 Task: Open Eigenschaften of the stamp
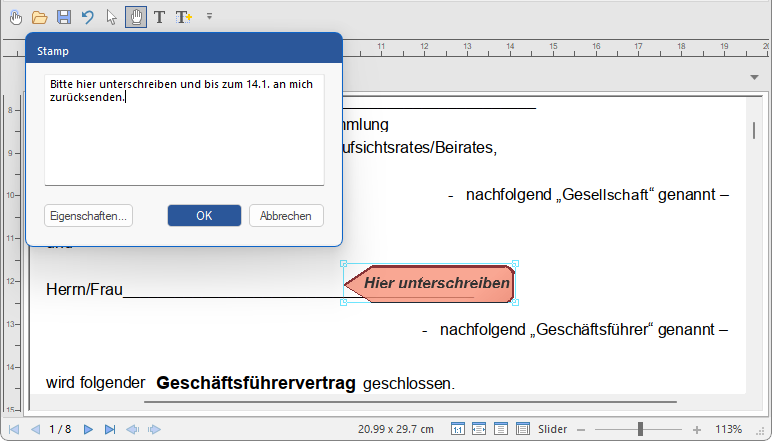(88, 216)
